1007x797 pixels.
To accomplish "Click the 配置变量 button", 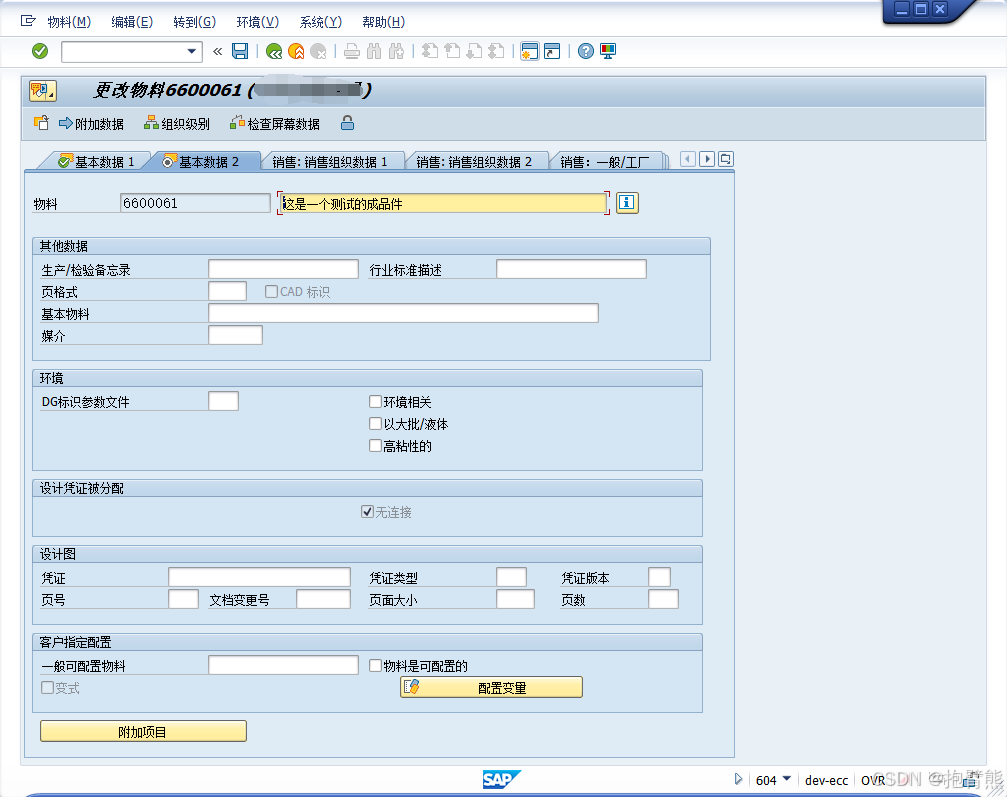I will point(491,687).
